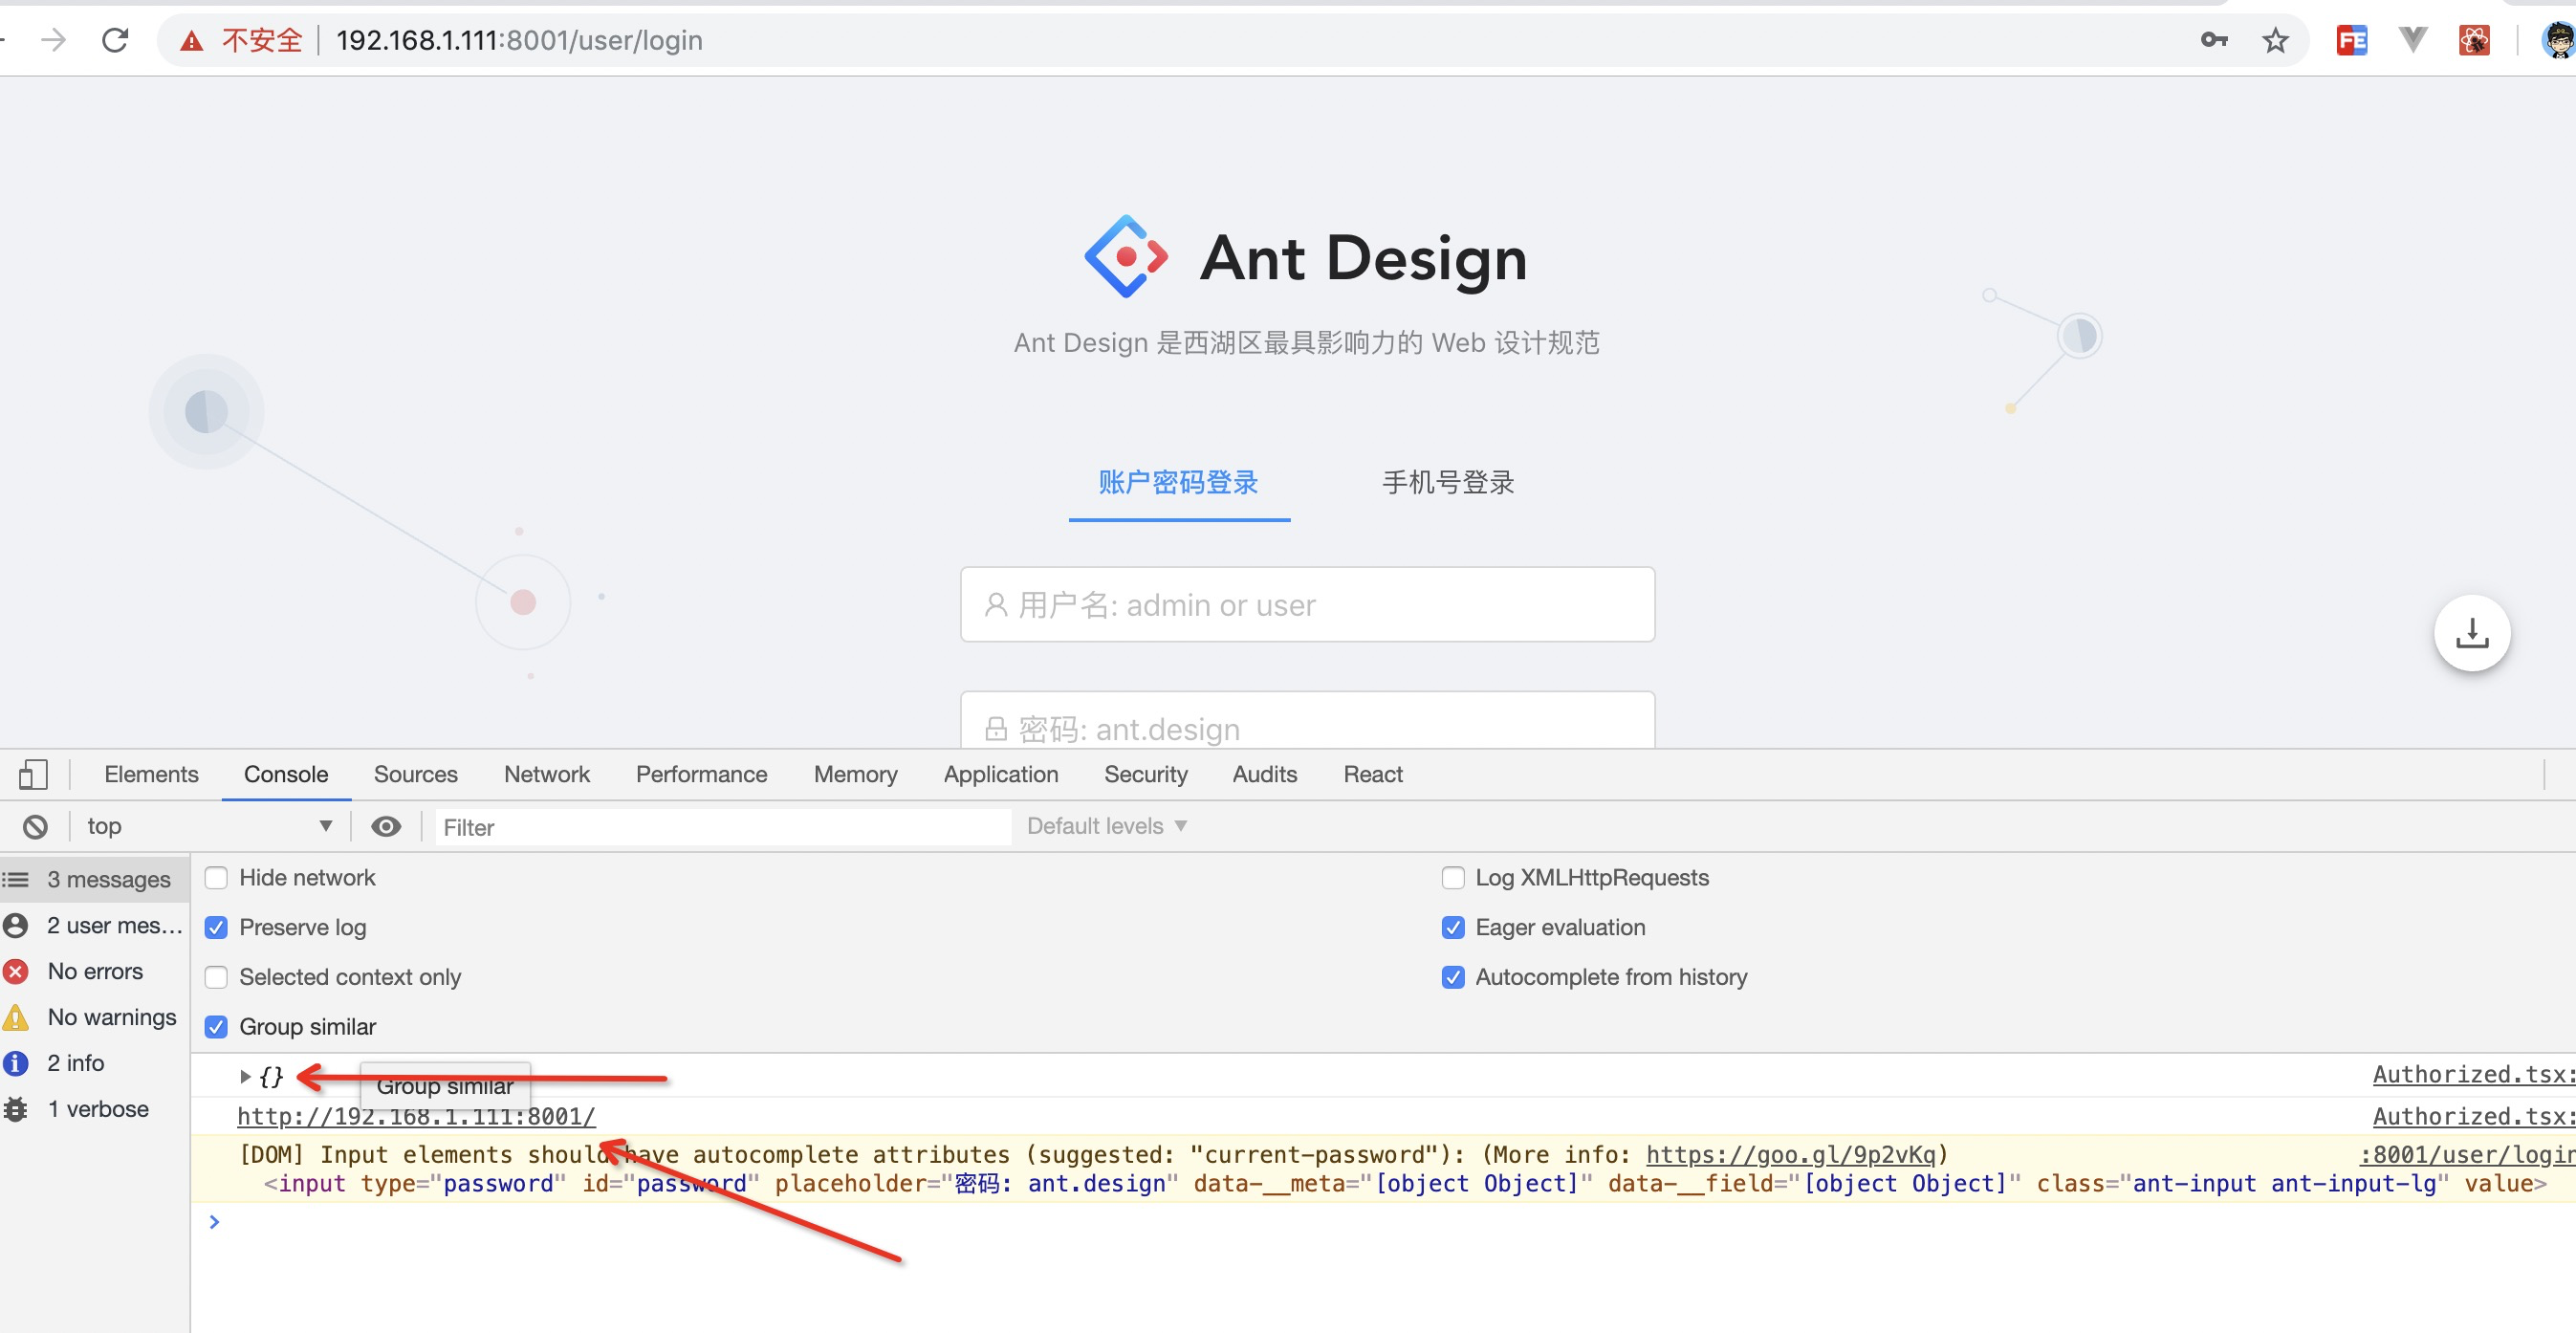
Task: Enable the Hide network checkbox
Action: pyautogui.click(x=216, y=877)
